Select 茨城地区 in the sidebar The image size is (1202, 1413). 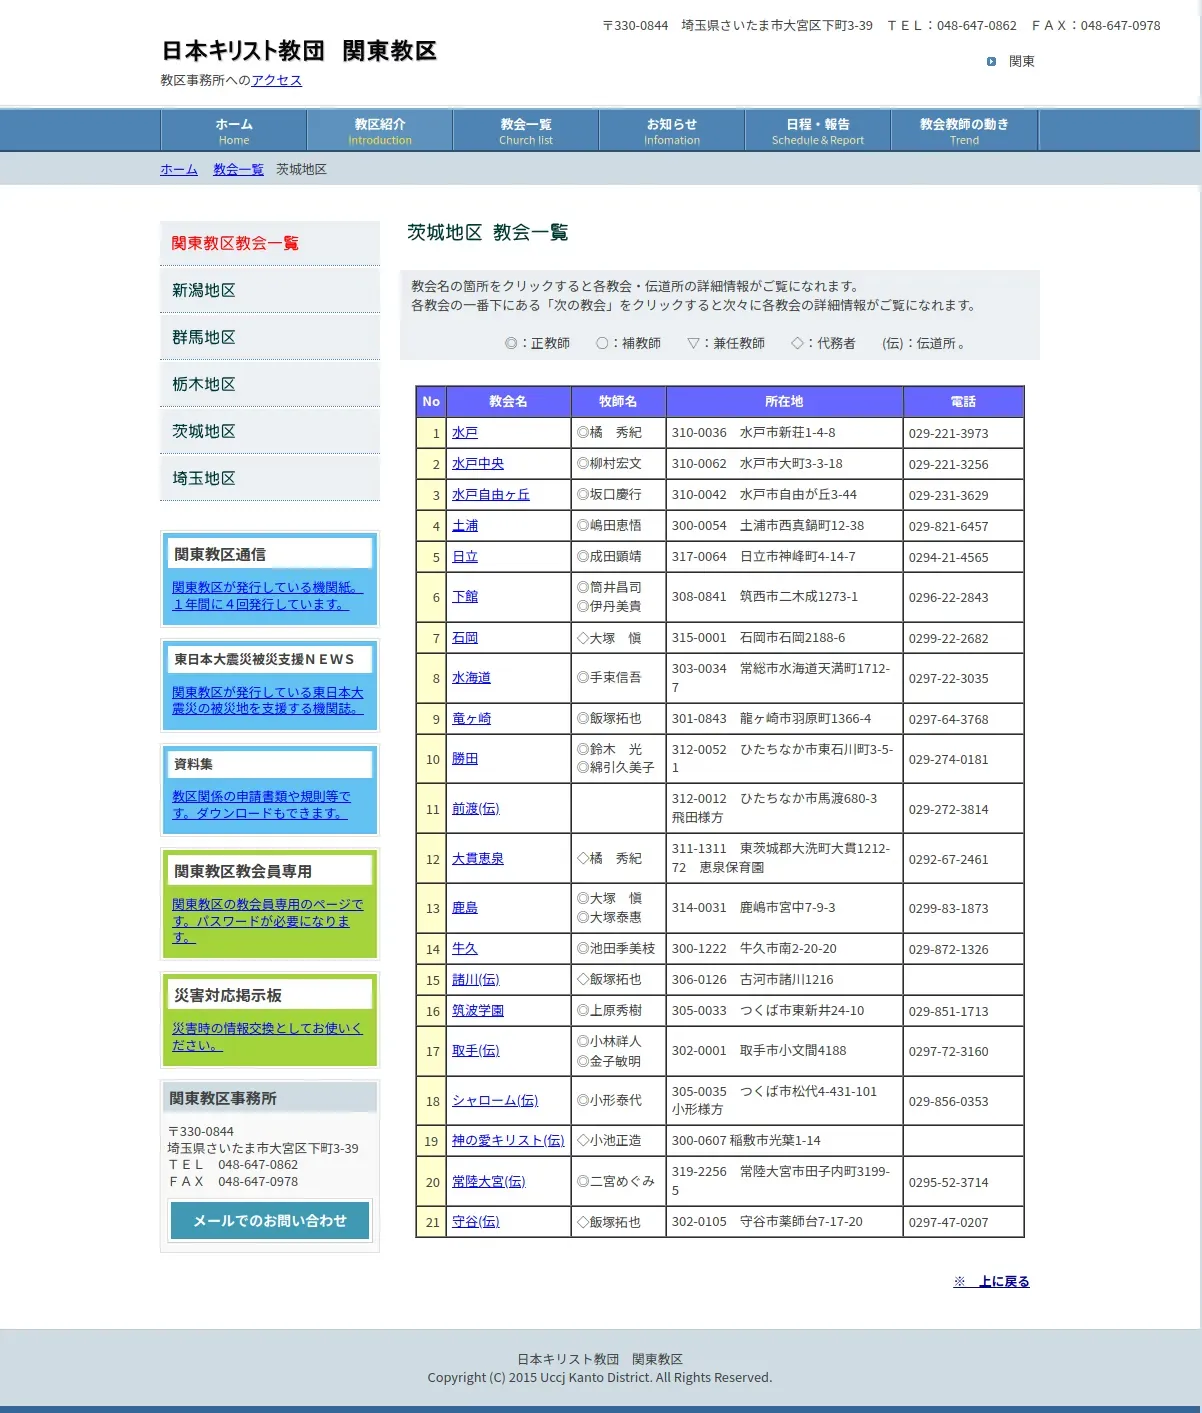click(270, 431)
